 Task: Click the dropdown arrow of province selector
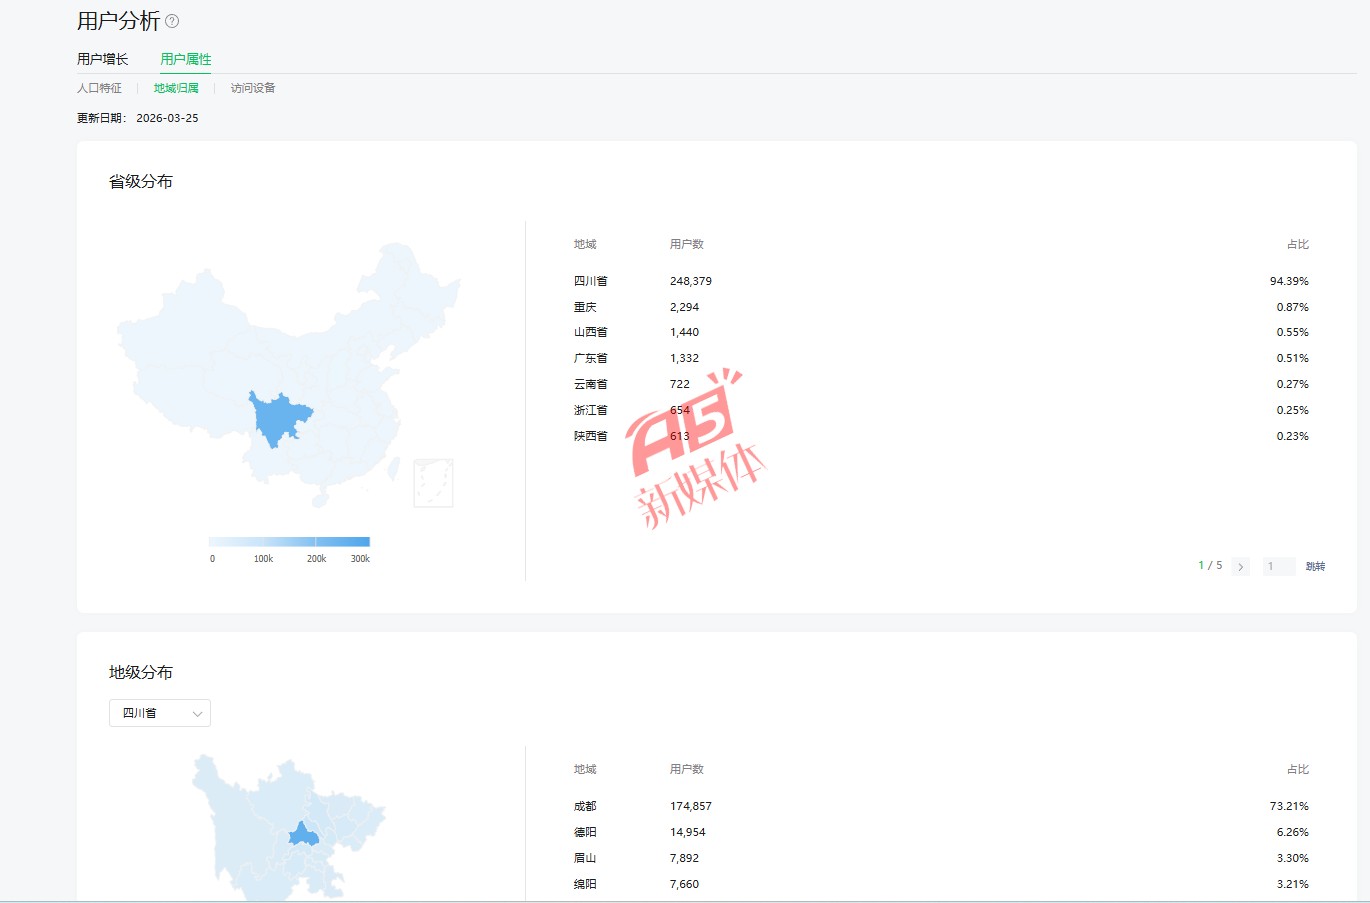coord(197,714)
